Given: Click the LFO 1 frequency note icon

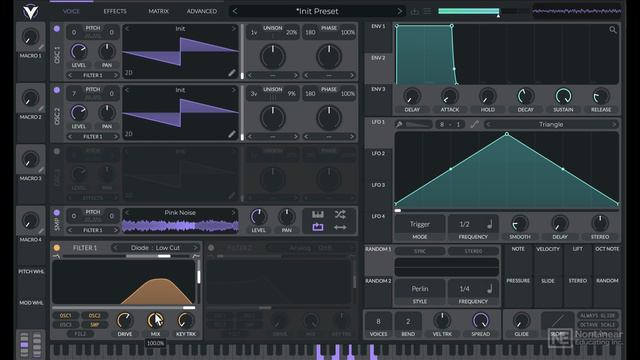Looking at the screenshot, I should coord(490,224).
